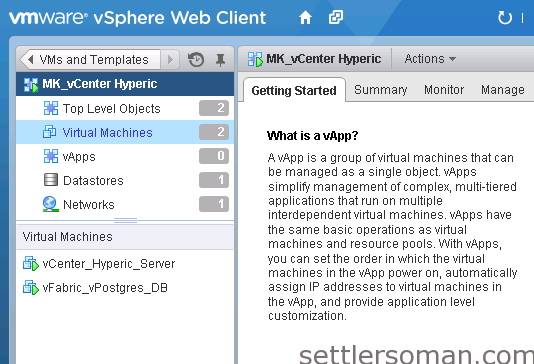Open the vApps list

125,156
